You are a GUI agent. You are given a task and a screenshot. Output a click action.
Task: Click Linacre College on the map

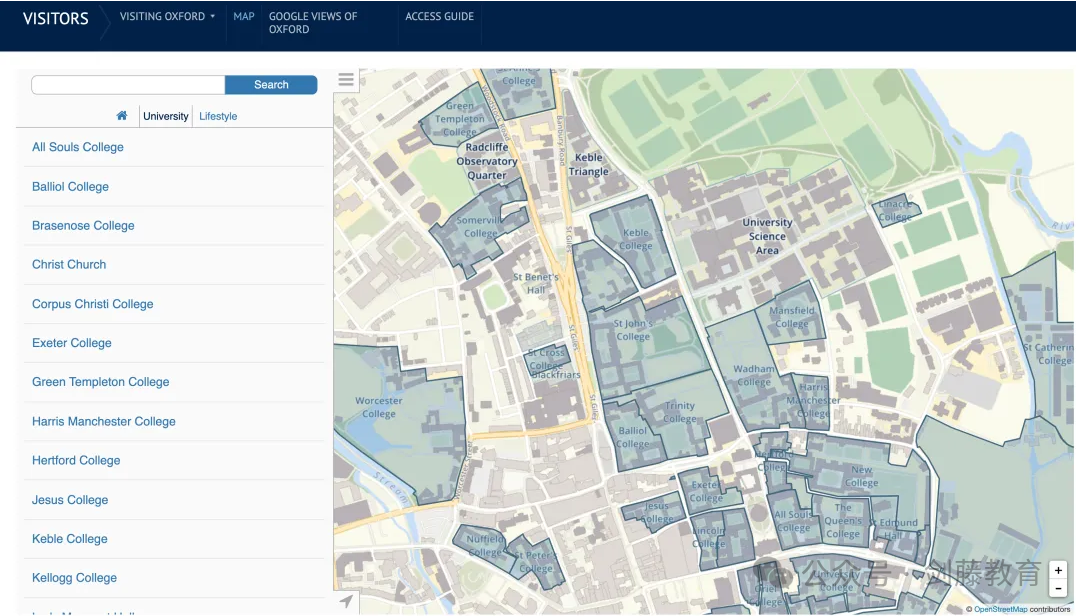[896, 211]
